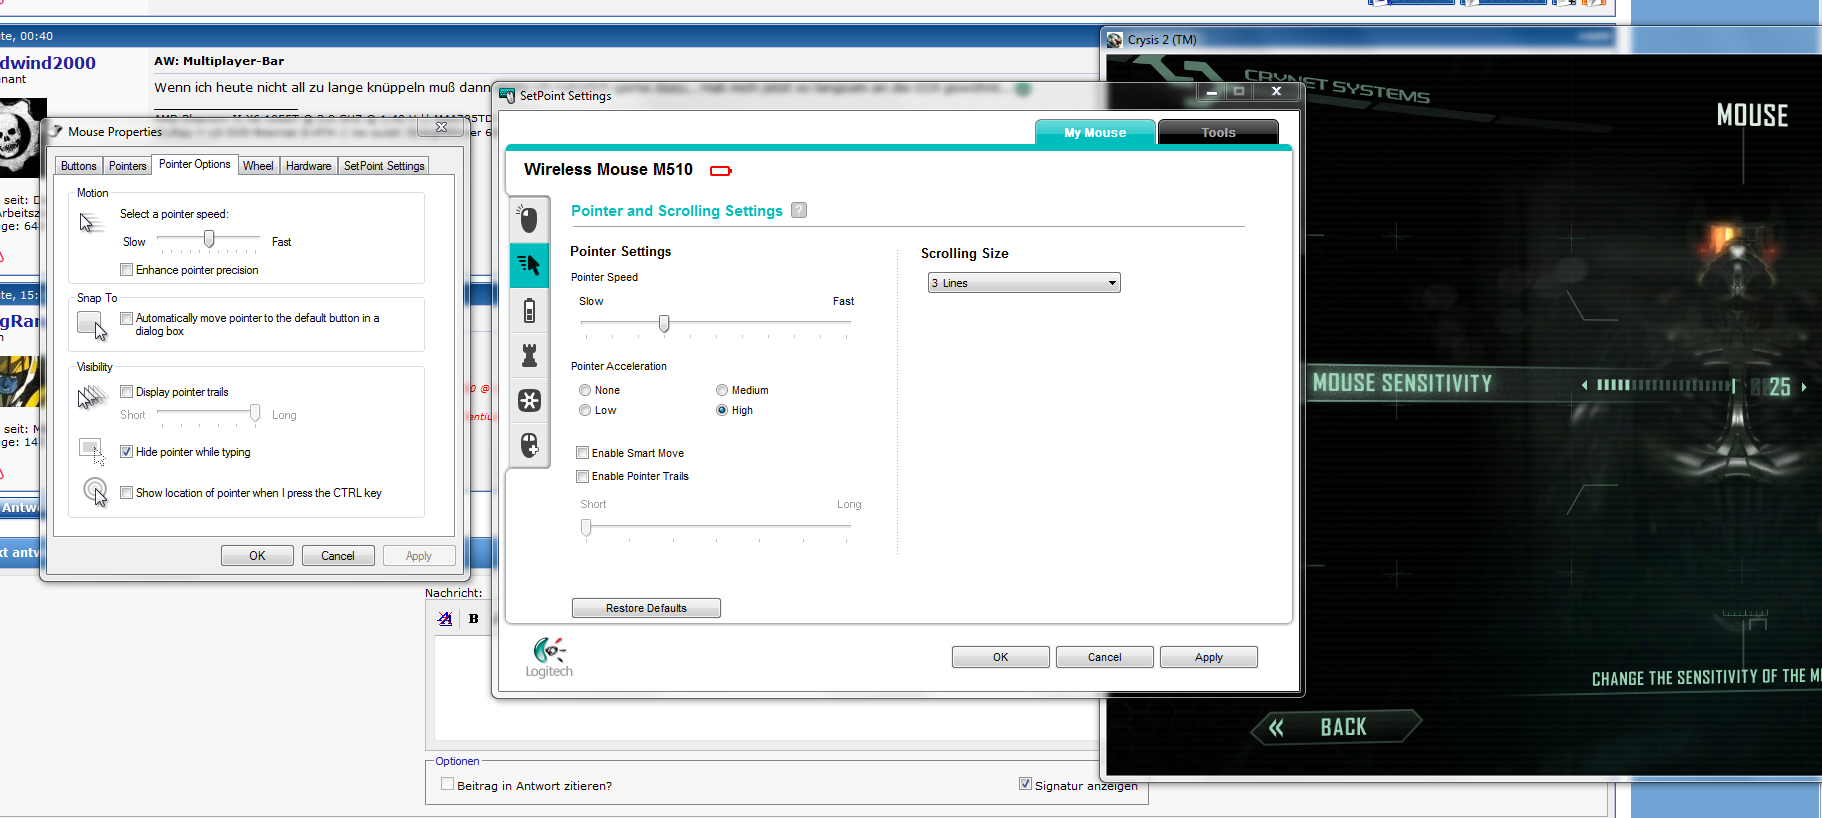The height and width of the screenshot is (818, 1822).
Task: Uncheck Signatur anzeigen checkbox
Action: pos(1025,784)
